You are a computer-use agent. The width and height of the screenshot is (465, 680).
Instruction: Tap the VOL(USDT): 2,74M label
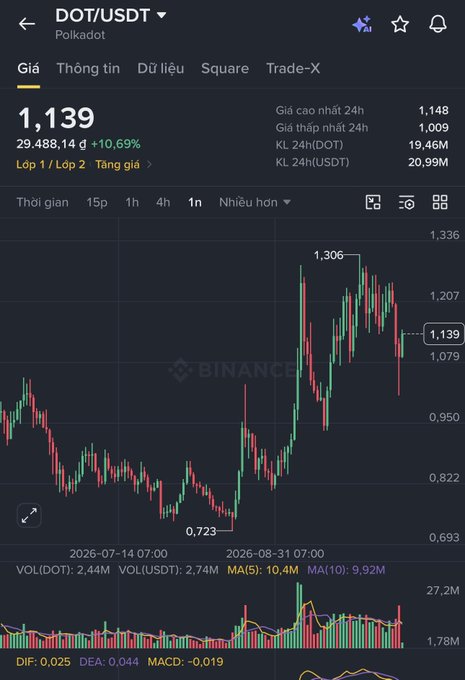coord(169,570)
